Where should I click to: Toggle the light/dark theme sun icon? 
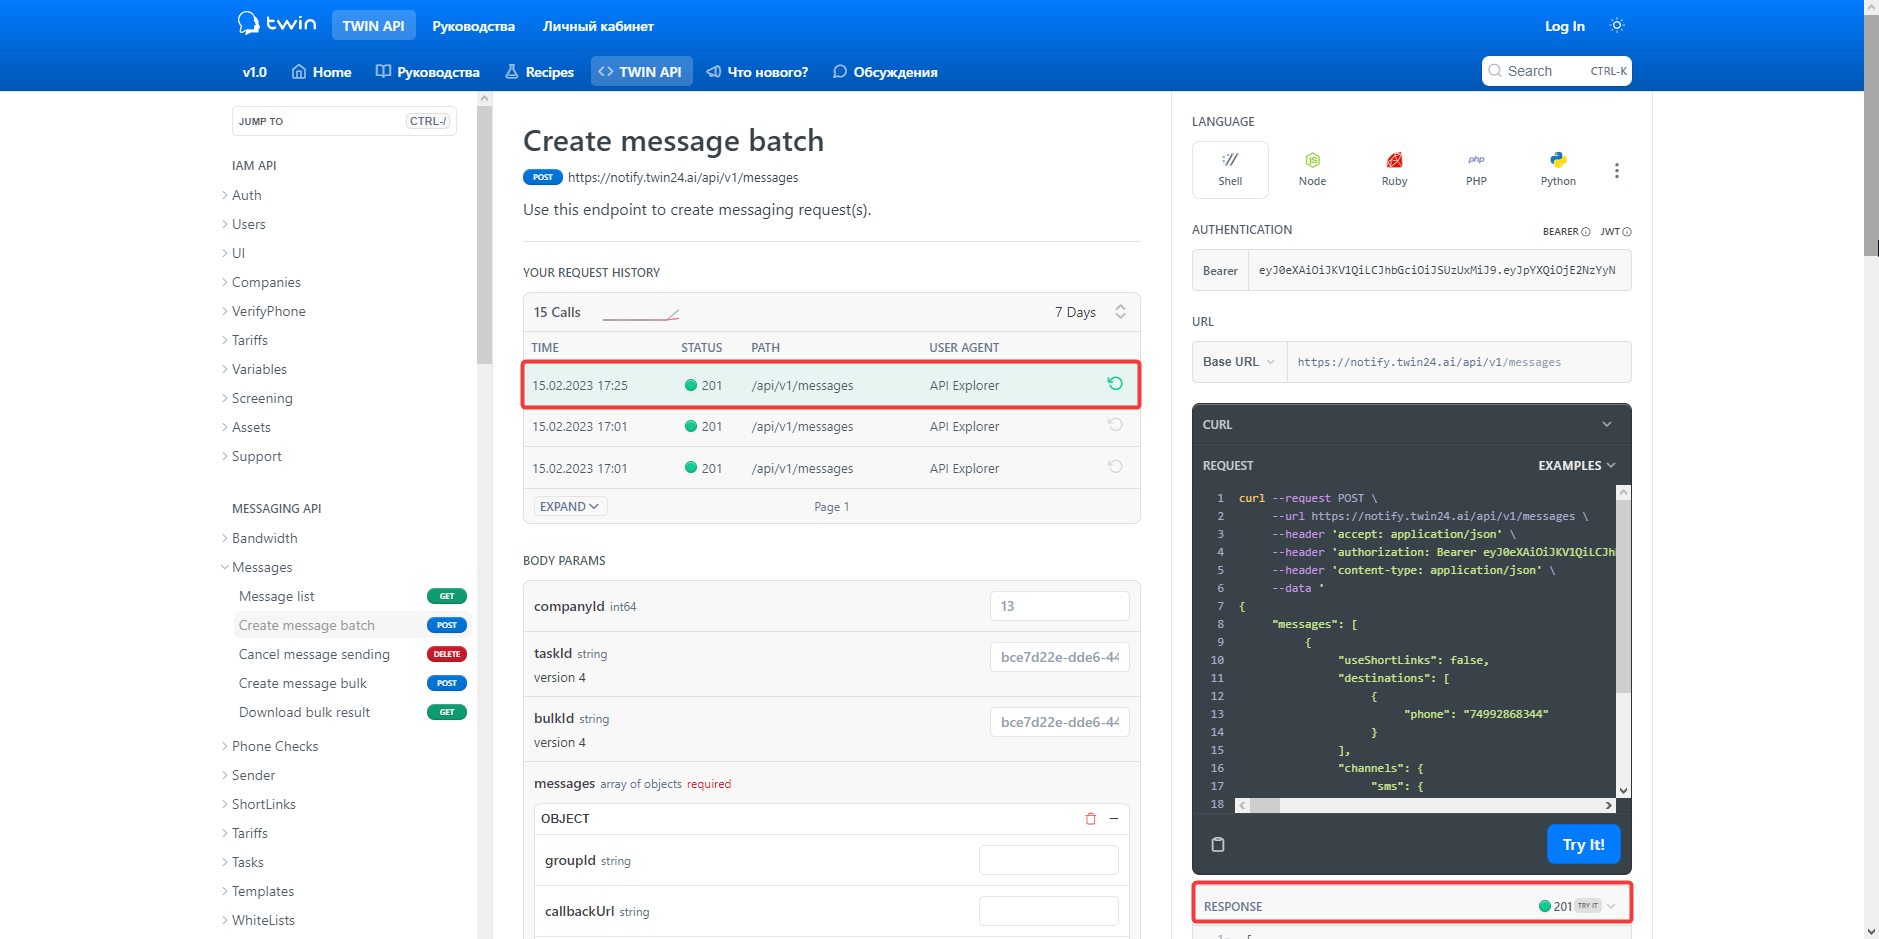pos(1617,25)
